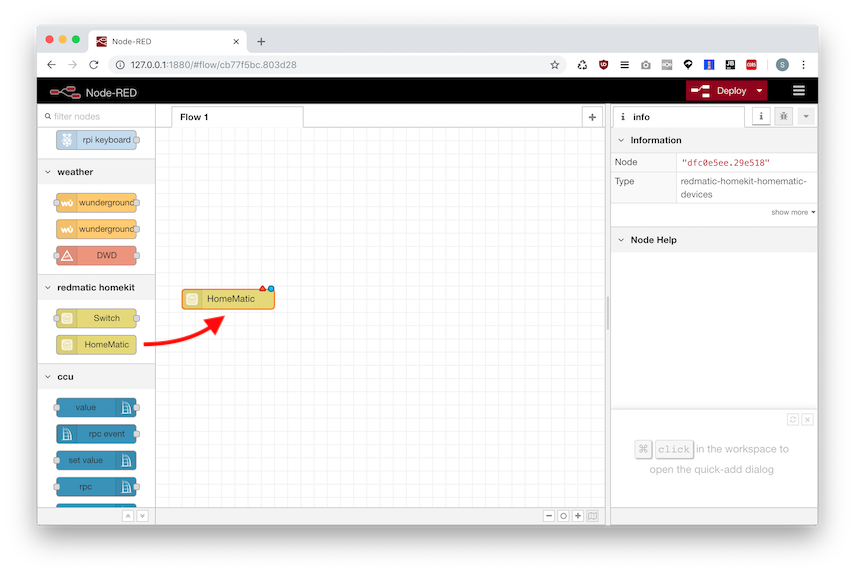Click the add new flow plus button
Image resolution: width=855 pixels, height=574 pixels.
[592, 117]
